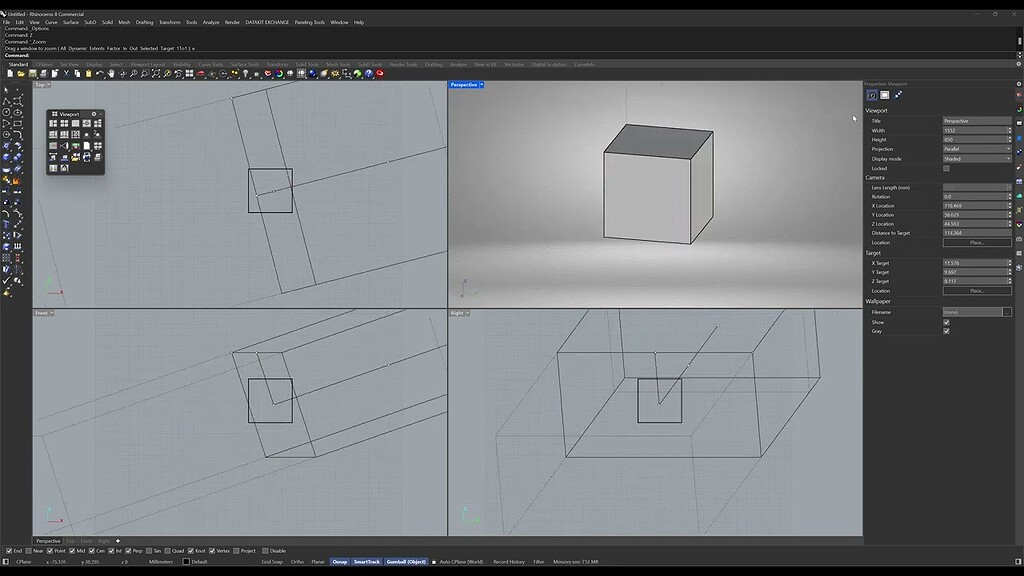
Task: Toggle the Gray wallpaper checkbox
Action: pyautogui.click(x=946, y=331)
